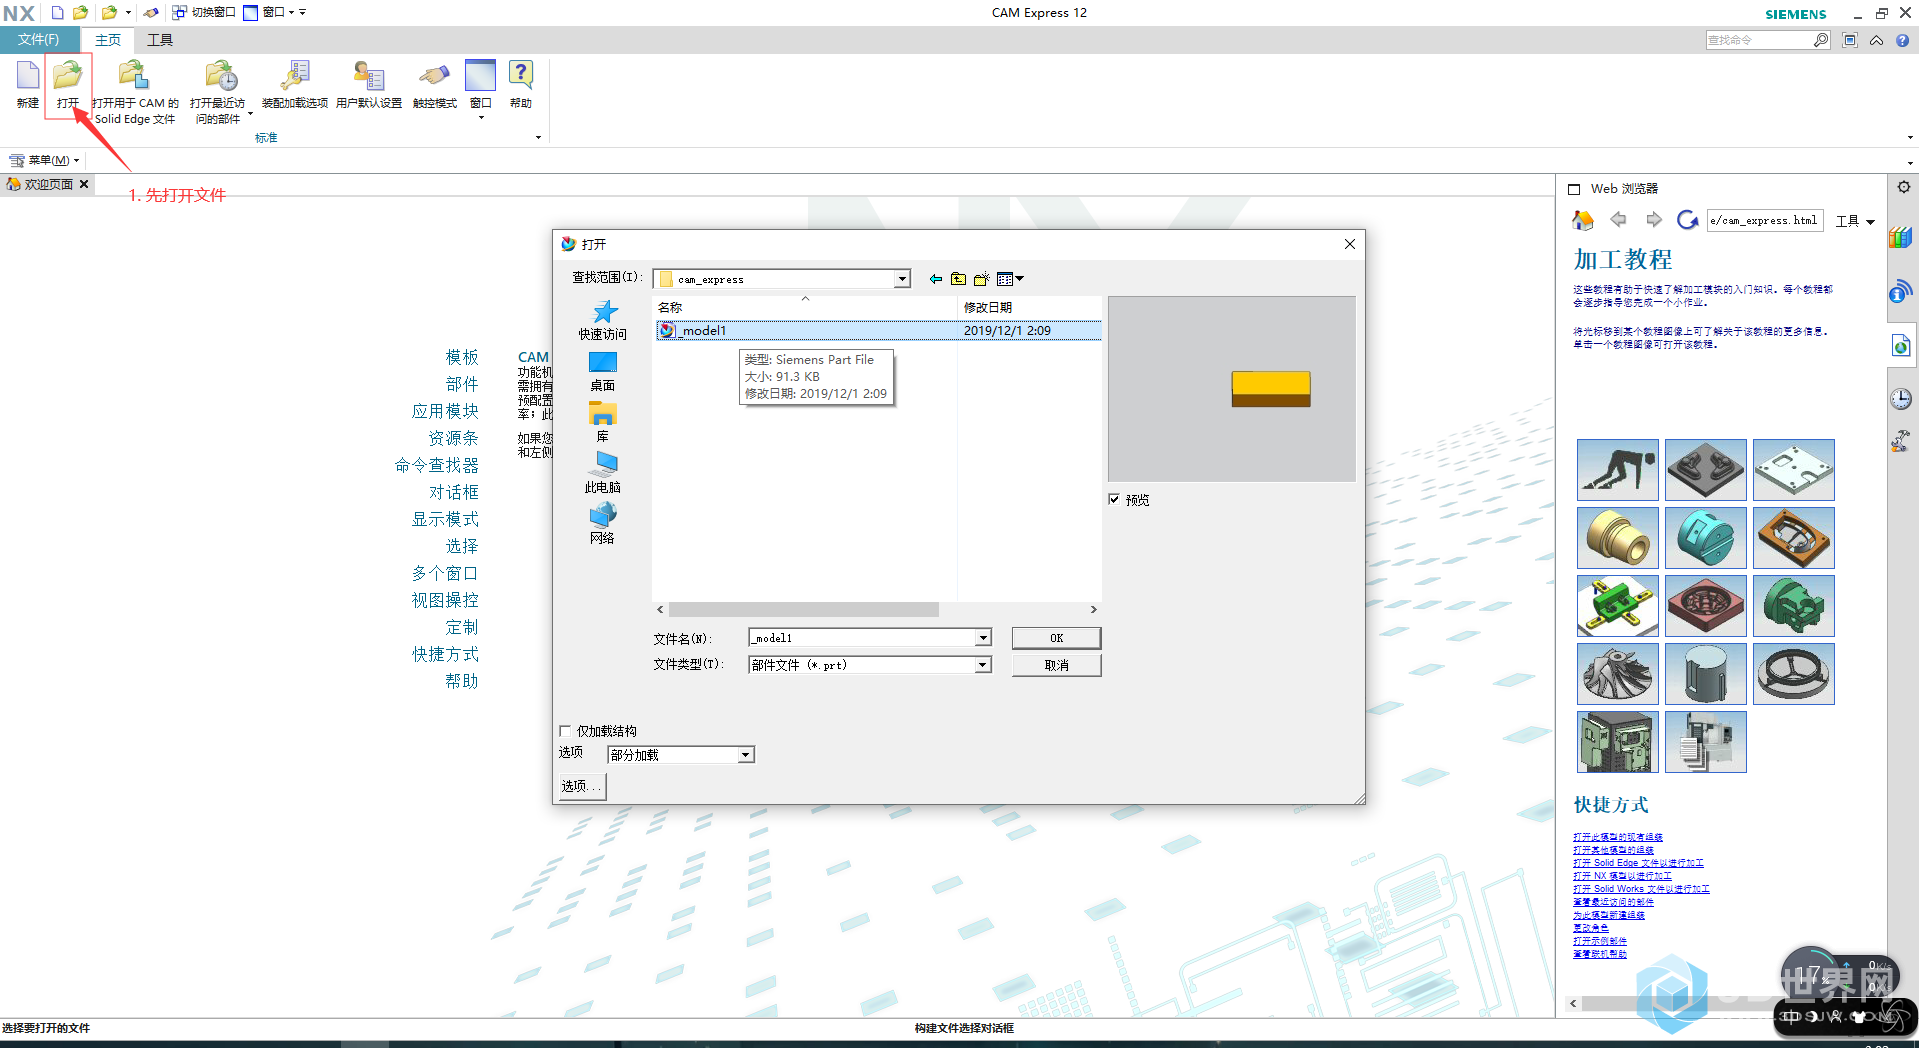Close the 欢迎页面 tab
This screenshot has width=1919, height=1048.
pos(84,185)
